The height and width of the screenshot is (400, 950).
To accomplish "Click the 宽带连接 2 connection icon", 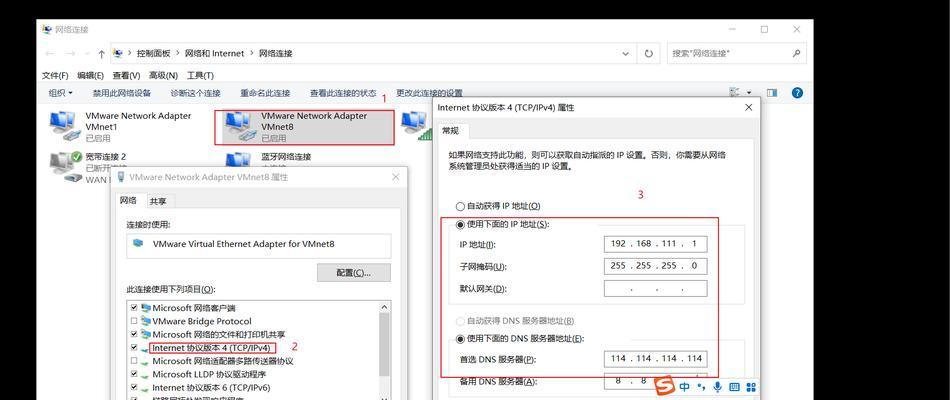I will tap(65, 167).
